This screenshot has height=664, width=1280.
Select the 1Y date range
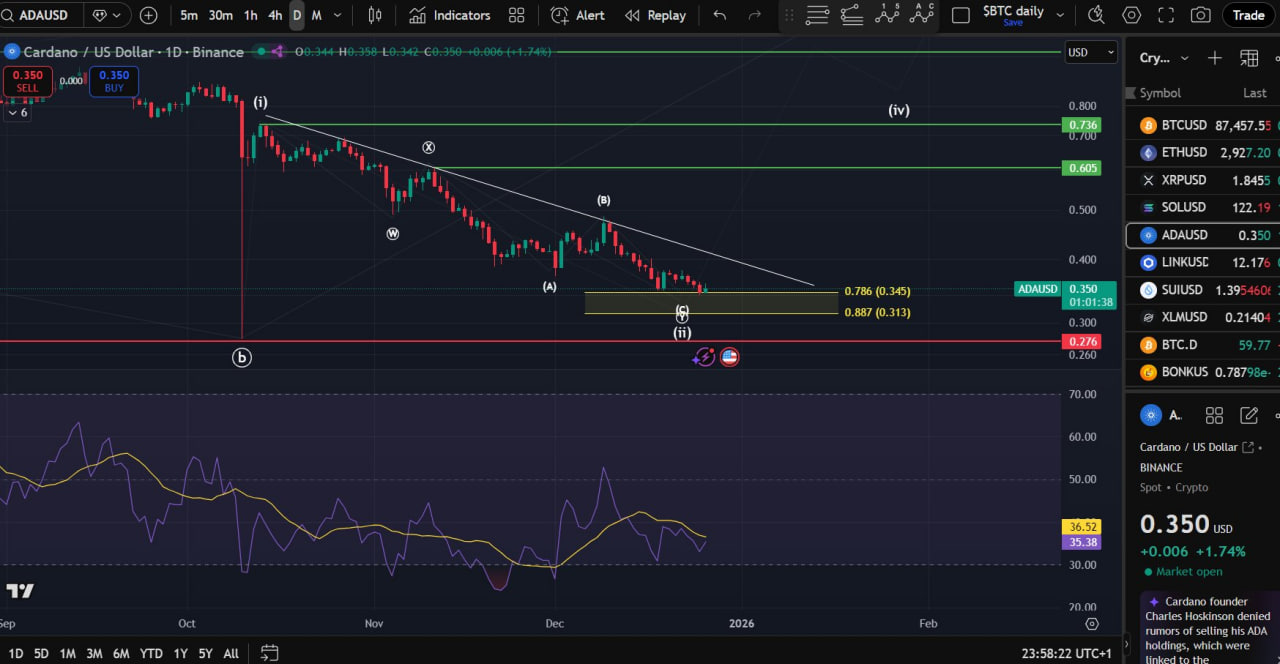pyautogui.click(x=180, y=653)
